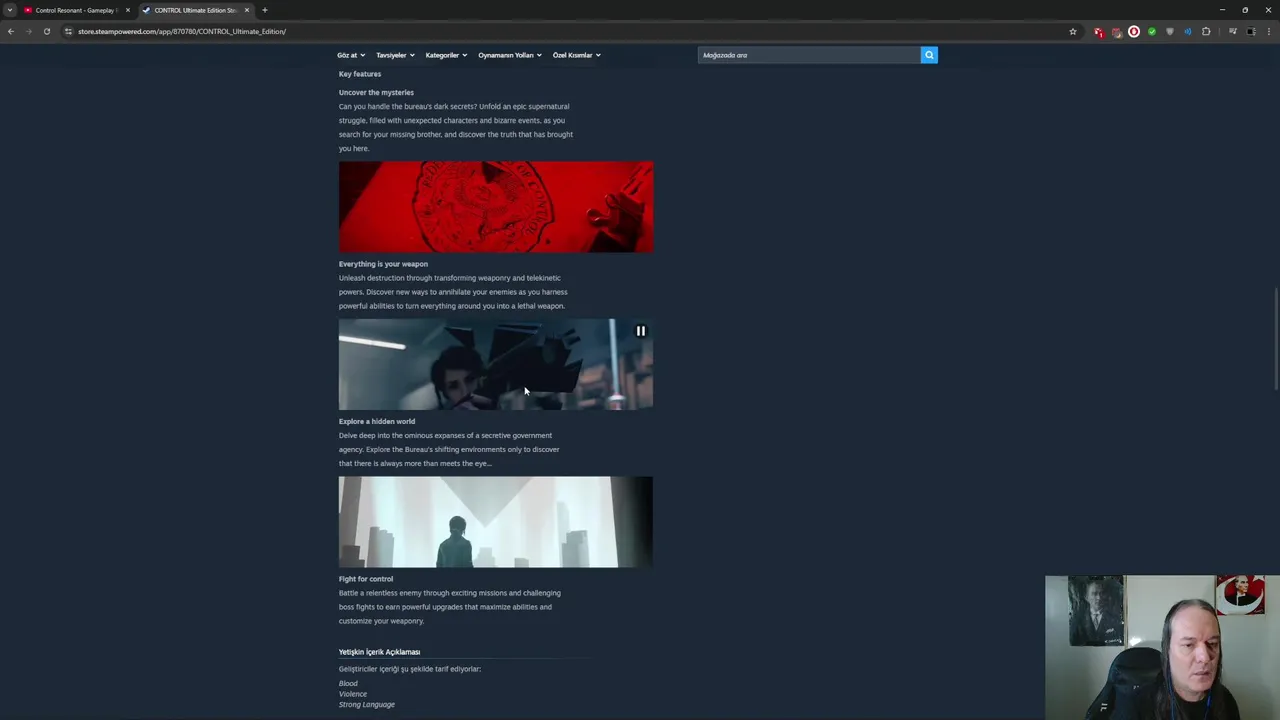Open the 'Kategoriler' dropdown
Screen dimensions: 1280x720
[x=446, y=55]
